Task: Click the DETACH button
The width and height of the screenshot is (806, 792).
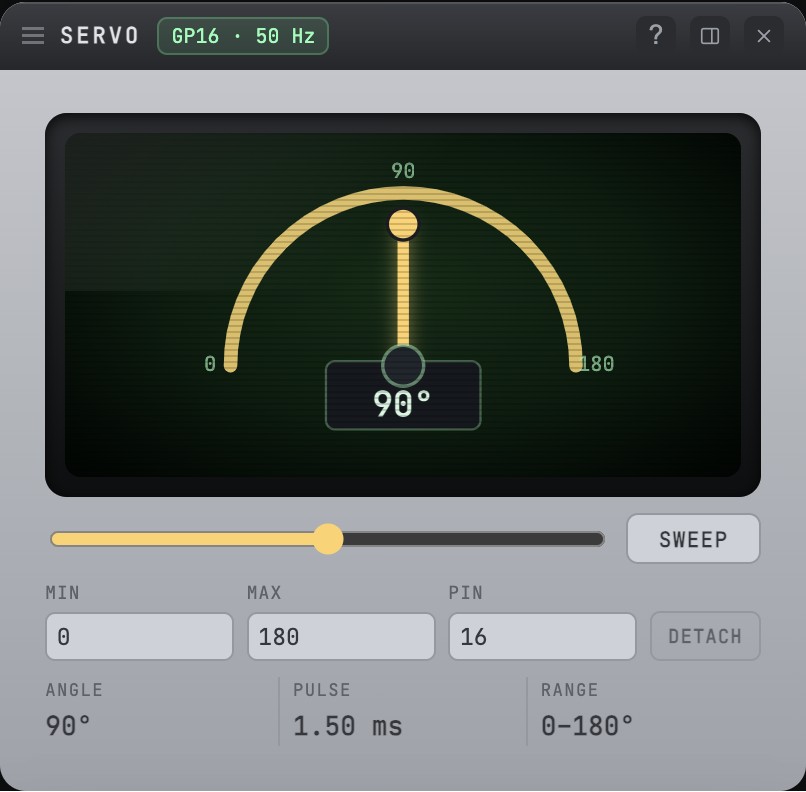Action: (705, 636)
